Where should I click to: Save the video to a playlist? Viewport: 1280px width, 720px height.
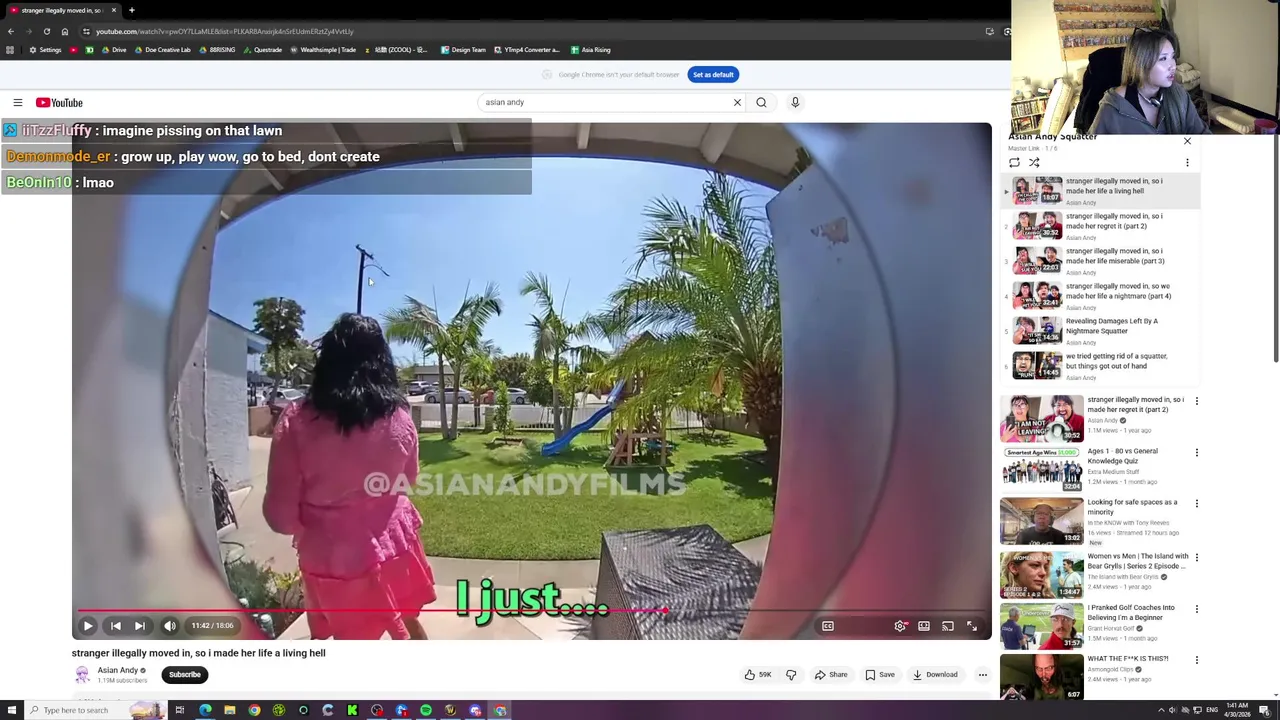tap(880, 675)
